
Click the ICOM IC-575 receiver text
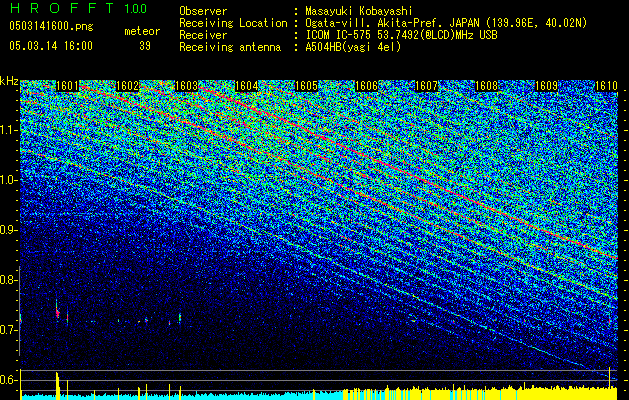pos(401,35)
